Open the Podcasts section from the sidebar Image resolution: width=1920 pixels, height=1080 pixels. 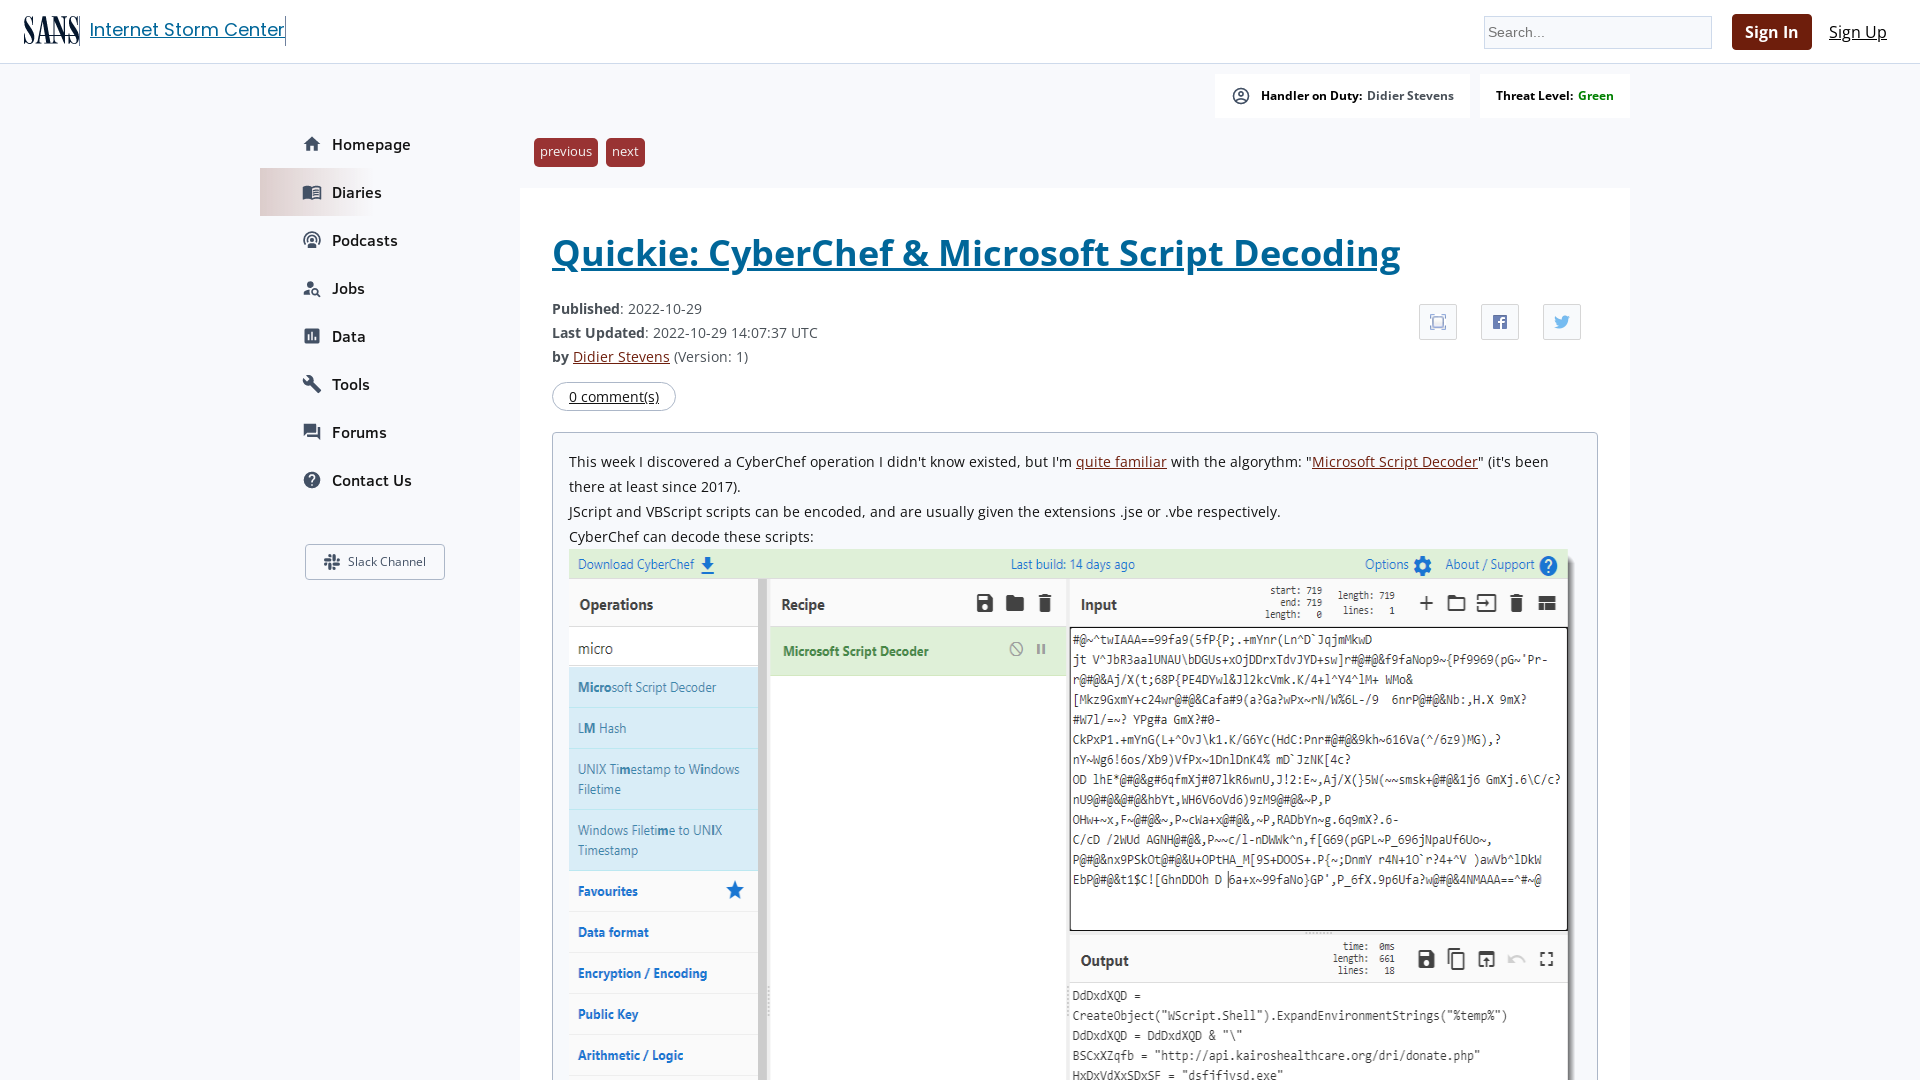[363, 240]
